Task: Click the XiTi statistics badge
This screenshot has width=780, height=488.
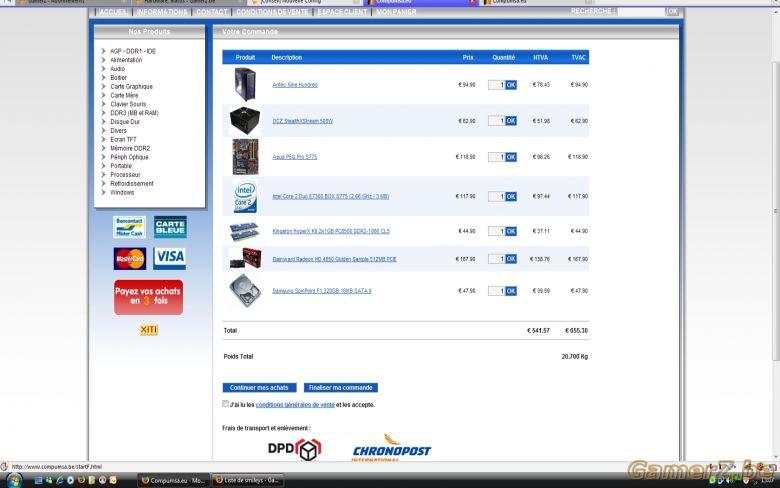Action: 148,330
